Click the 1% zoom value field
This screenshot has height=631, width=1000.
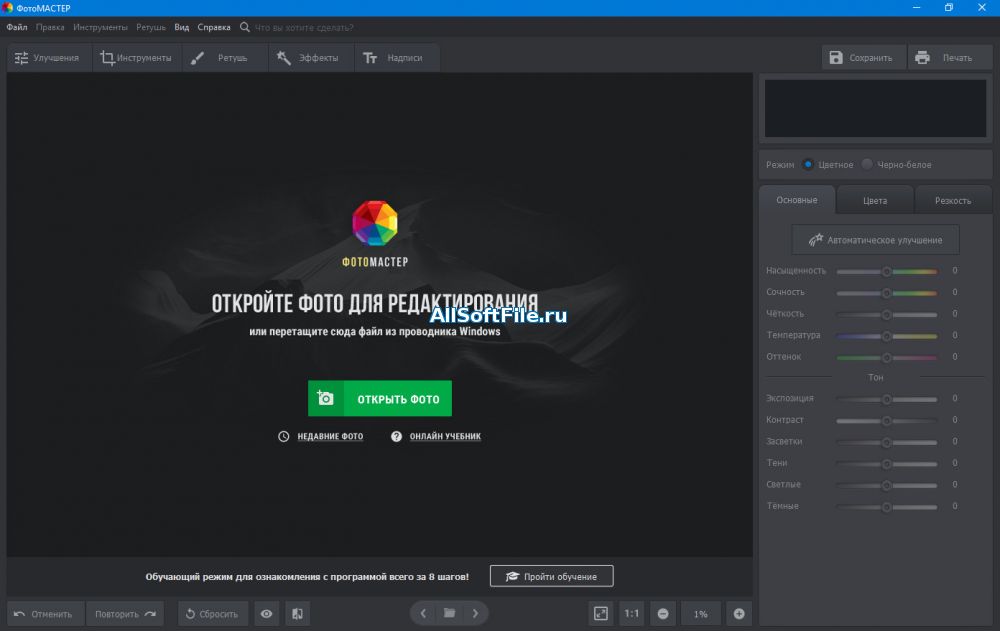pos(701,614)
